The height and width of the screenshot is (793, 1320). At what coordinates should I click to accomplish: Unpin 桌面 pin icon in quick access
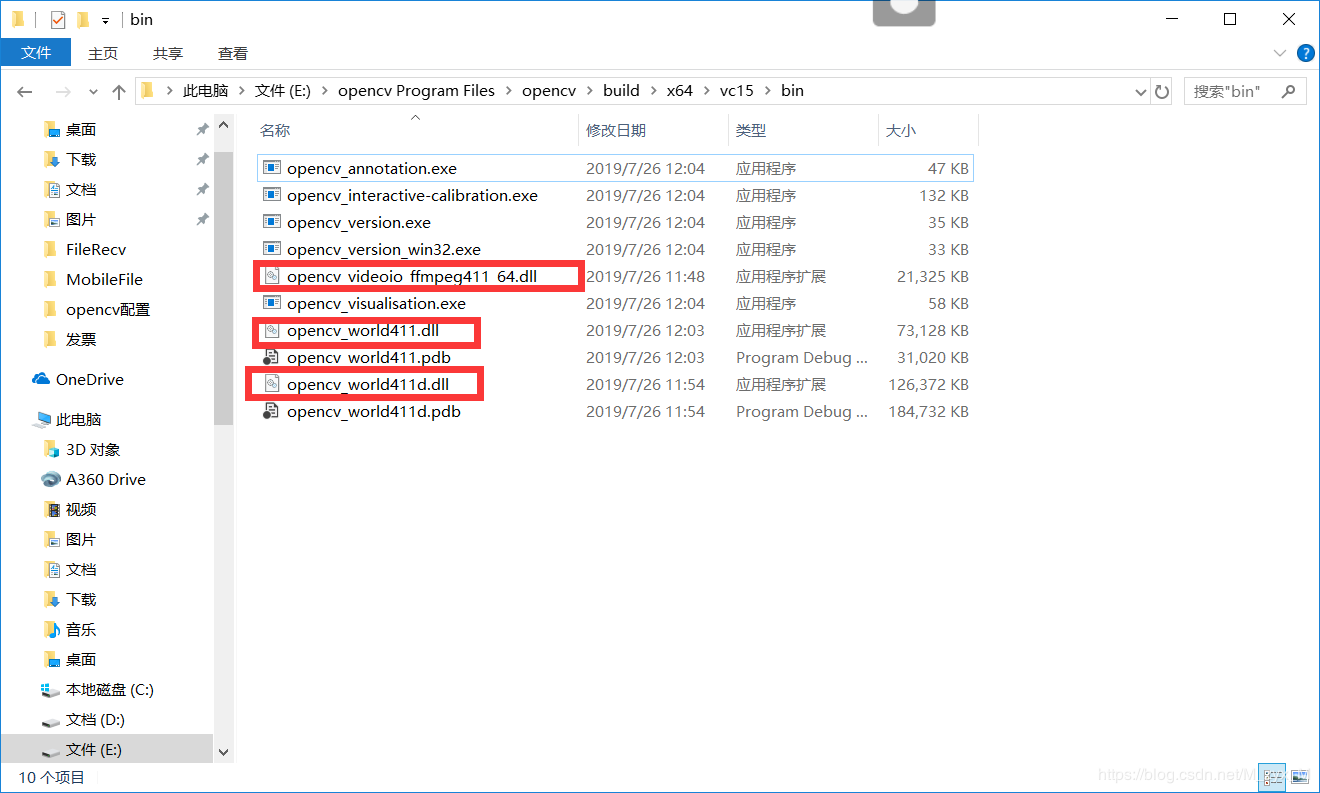202,130
